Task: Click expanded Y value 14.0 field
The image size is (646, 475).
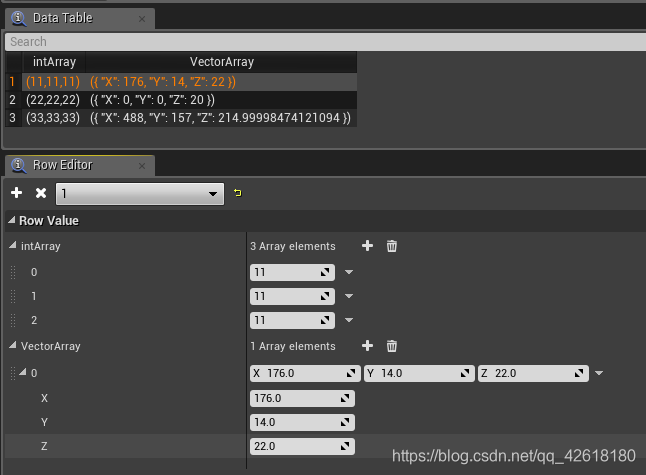Action: pos(302,422)
